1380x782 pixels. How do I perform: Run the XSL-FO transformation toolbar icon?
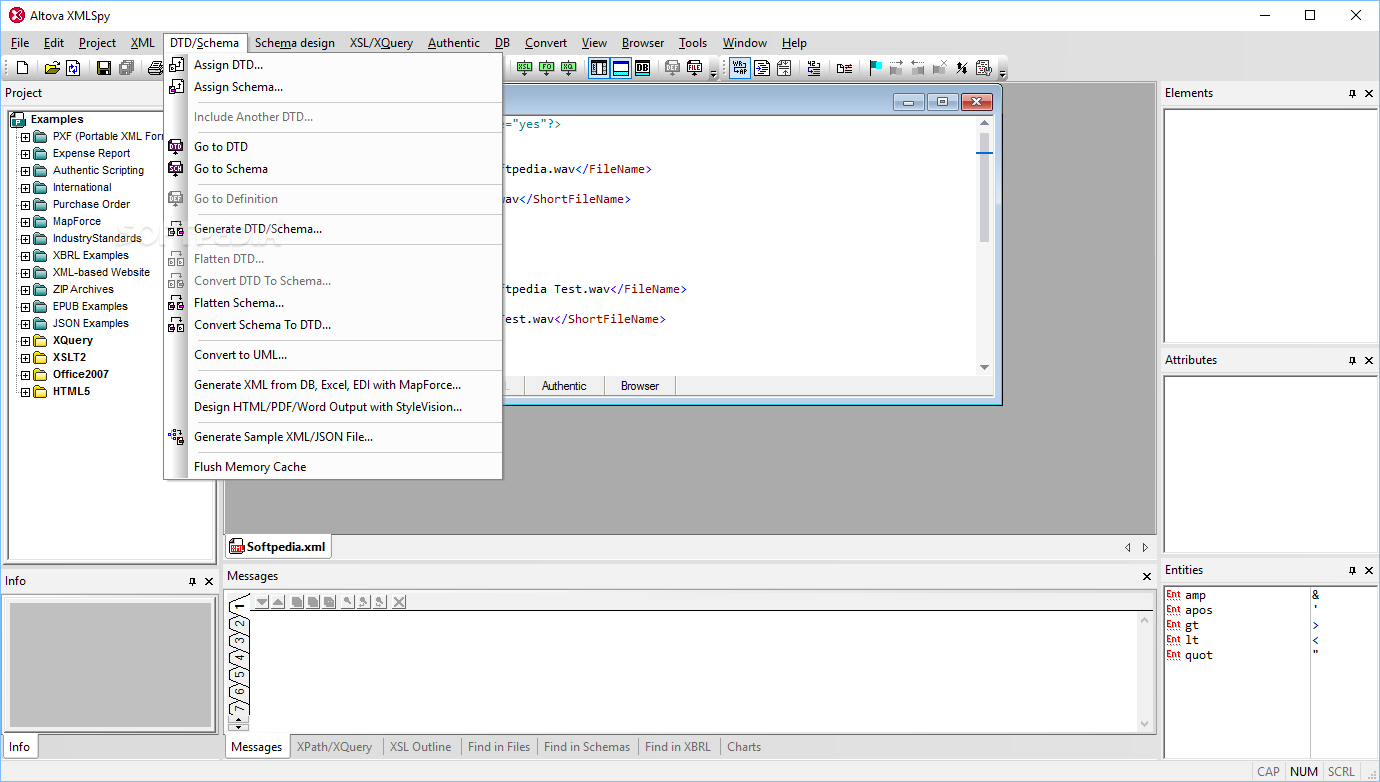point(546,68)
